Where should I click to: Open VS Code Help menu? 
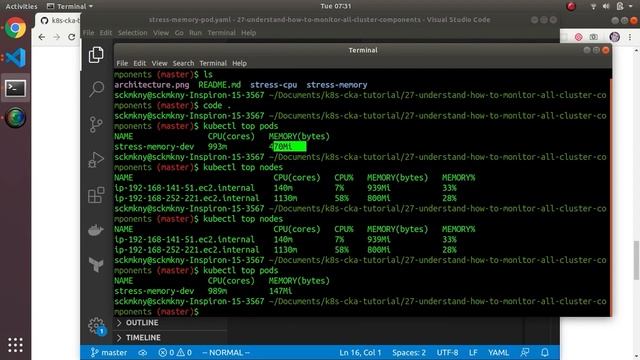click(248, 33)
